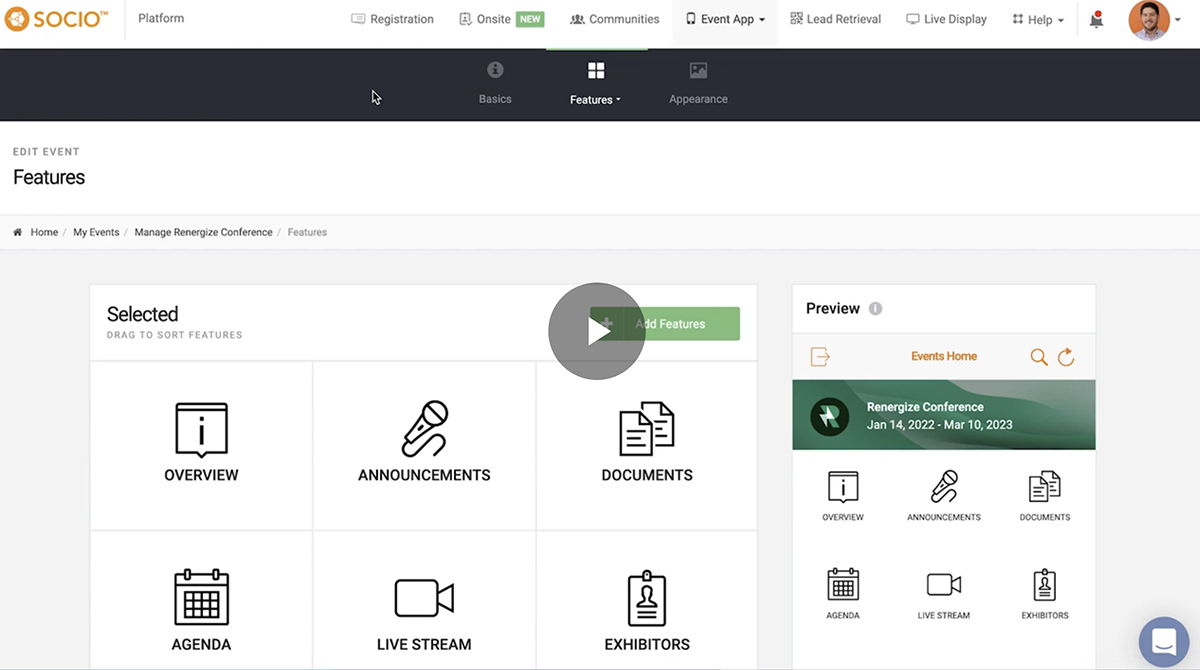Click the preview exit icon
This screenshot has width=1200, height=670.
tap(820, 357)
